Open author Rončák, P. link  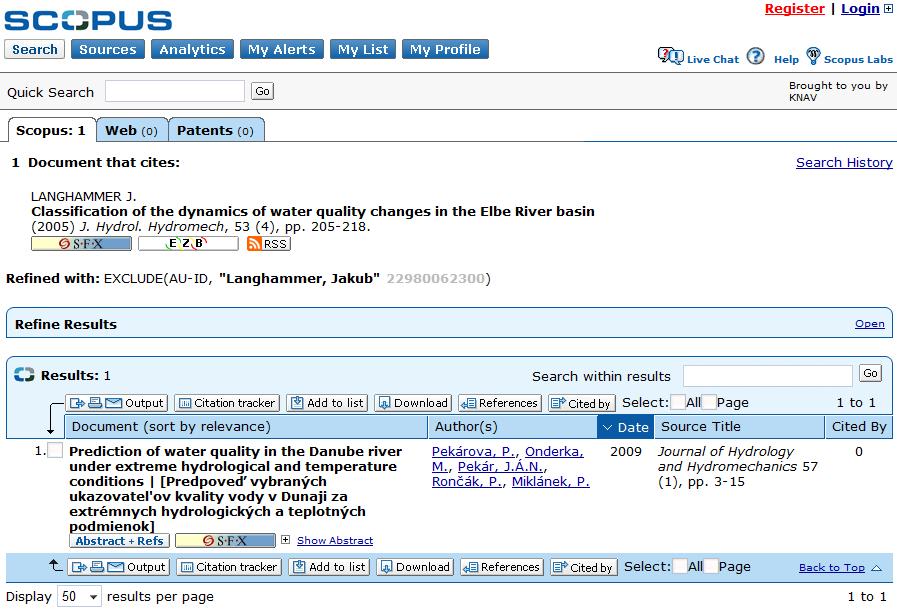click(467, 482)
